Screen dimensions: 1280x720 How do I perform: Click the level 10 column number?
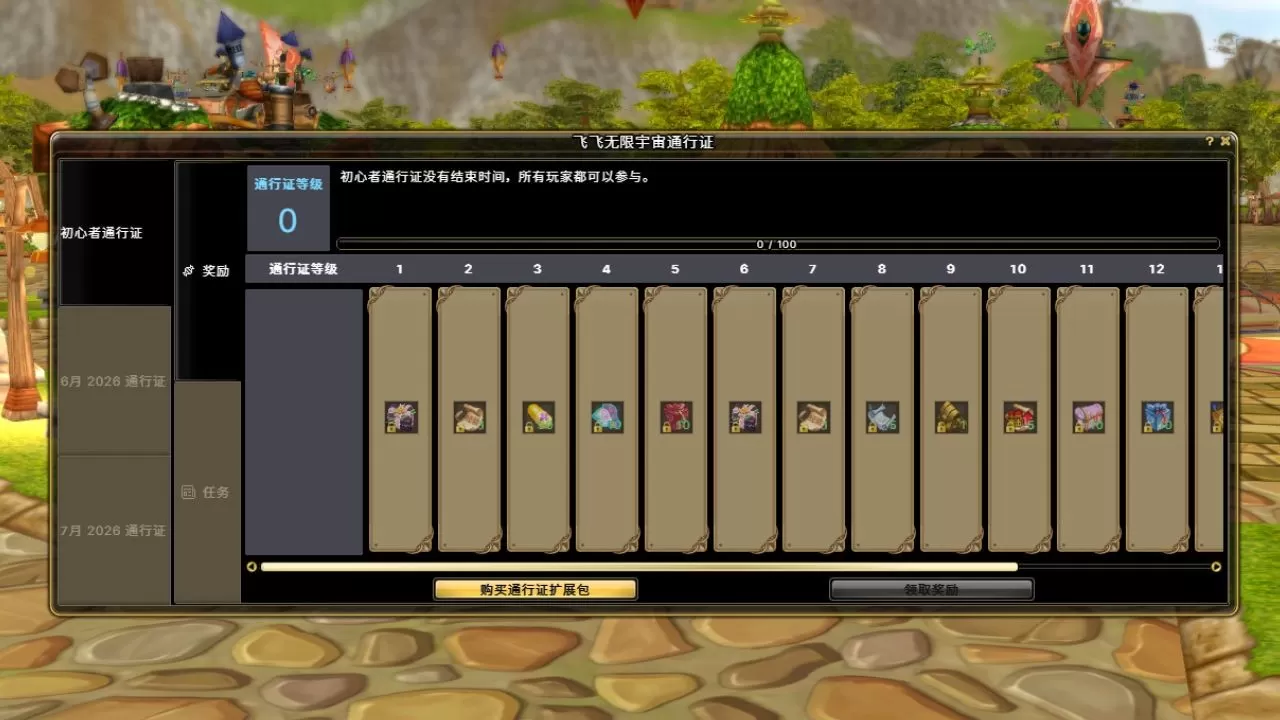coord(1018,269)
